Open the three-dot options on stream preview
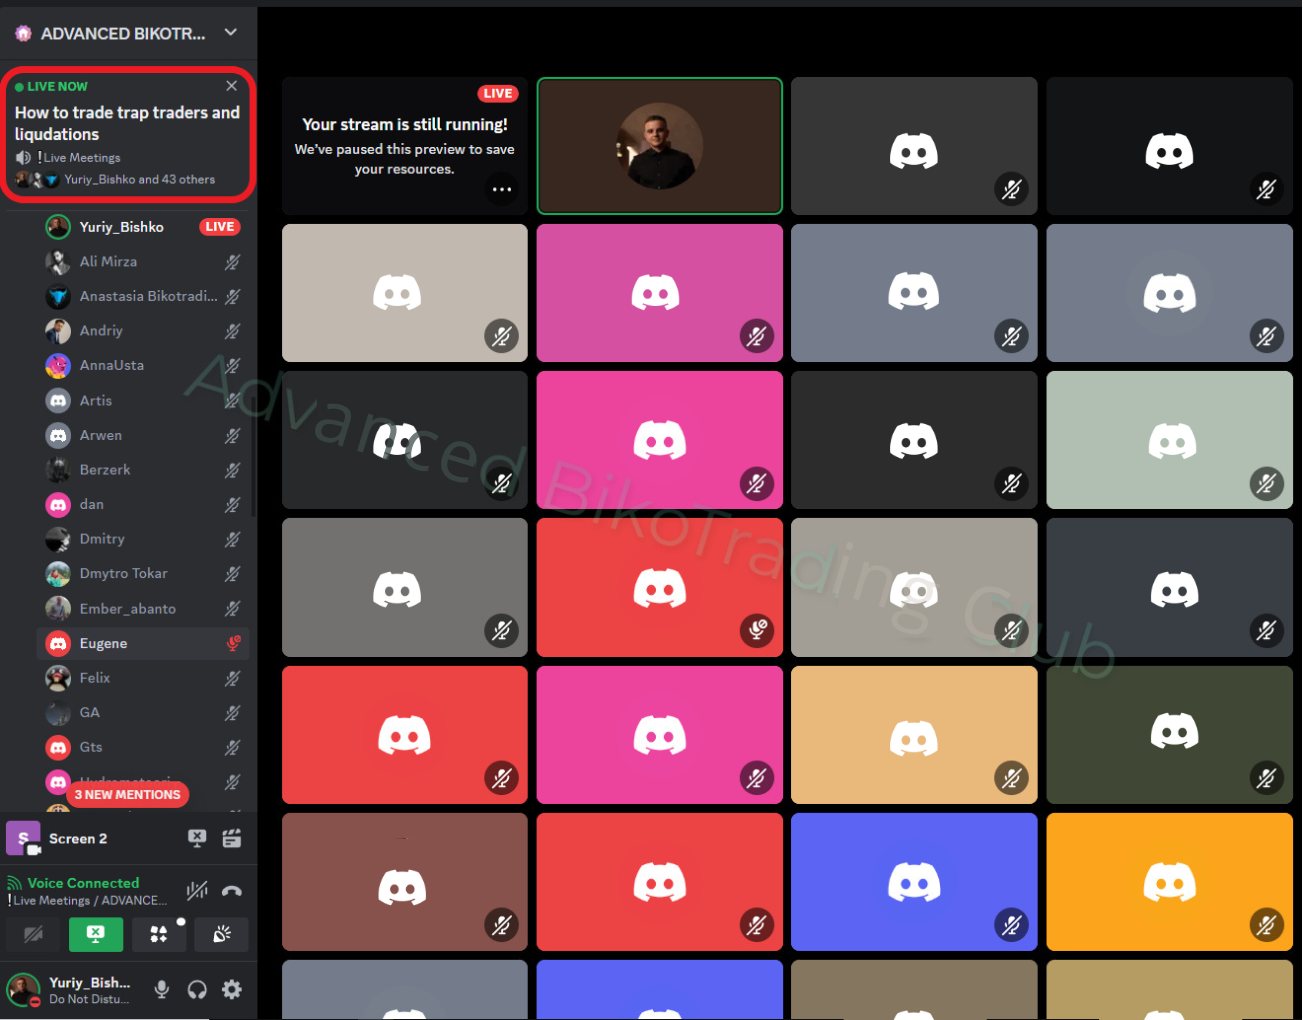This screenshot has width=1304, height=1020. click(x=502, y=189)
